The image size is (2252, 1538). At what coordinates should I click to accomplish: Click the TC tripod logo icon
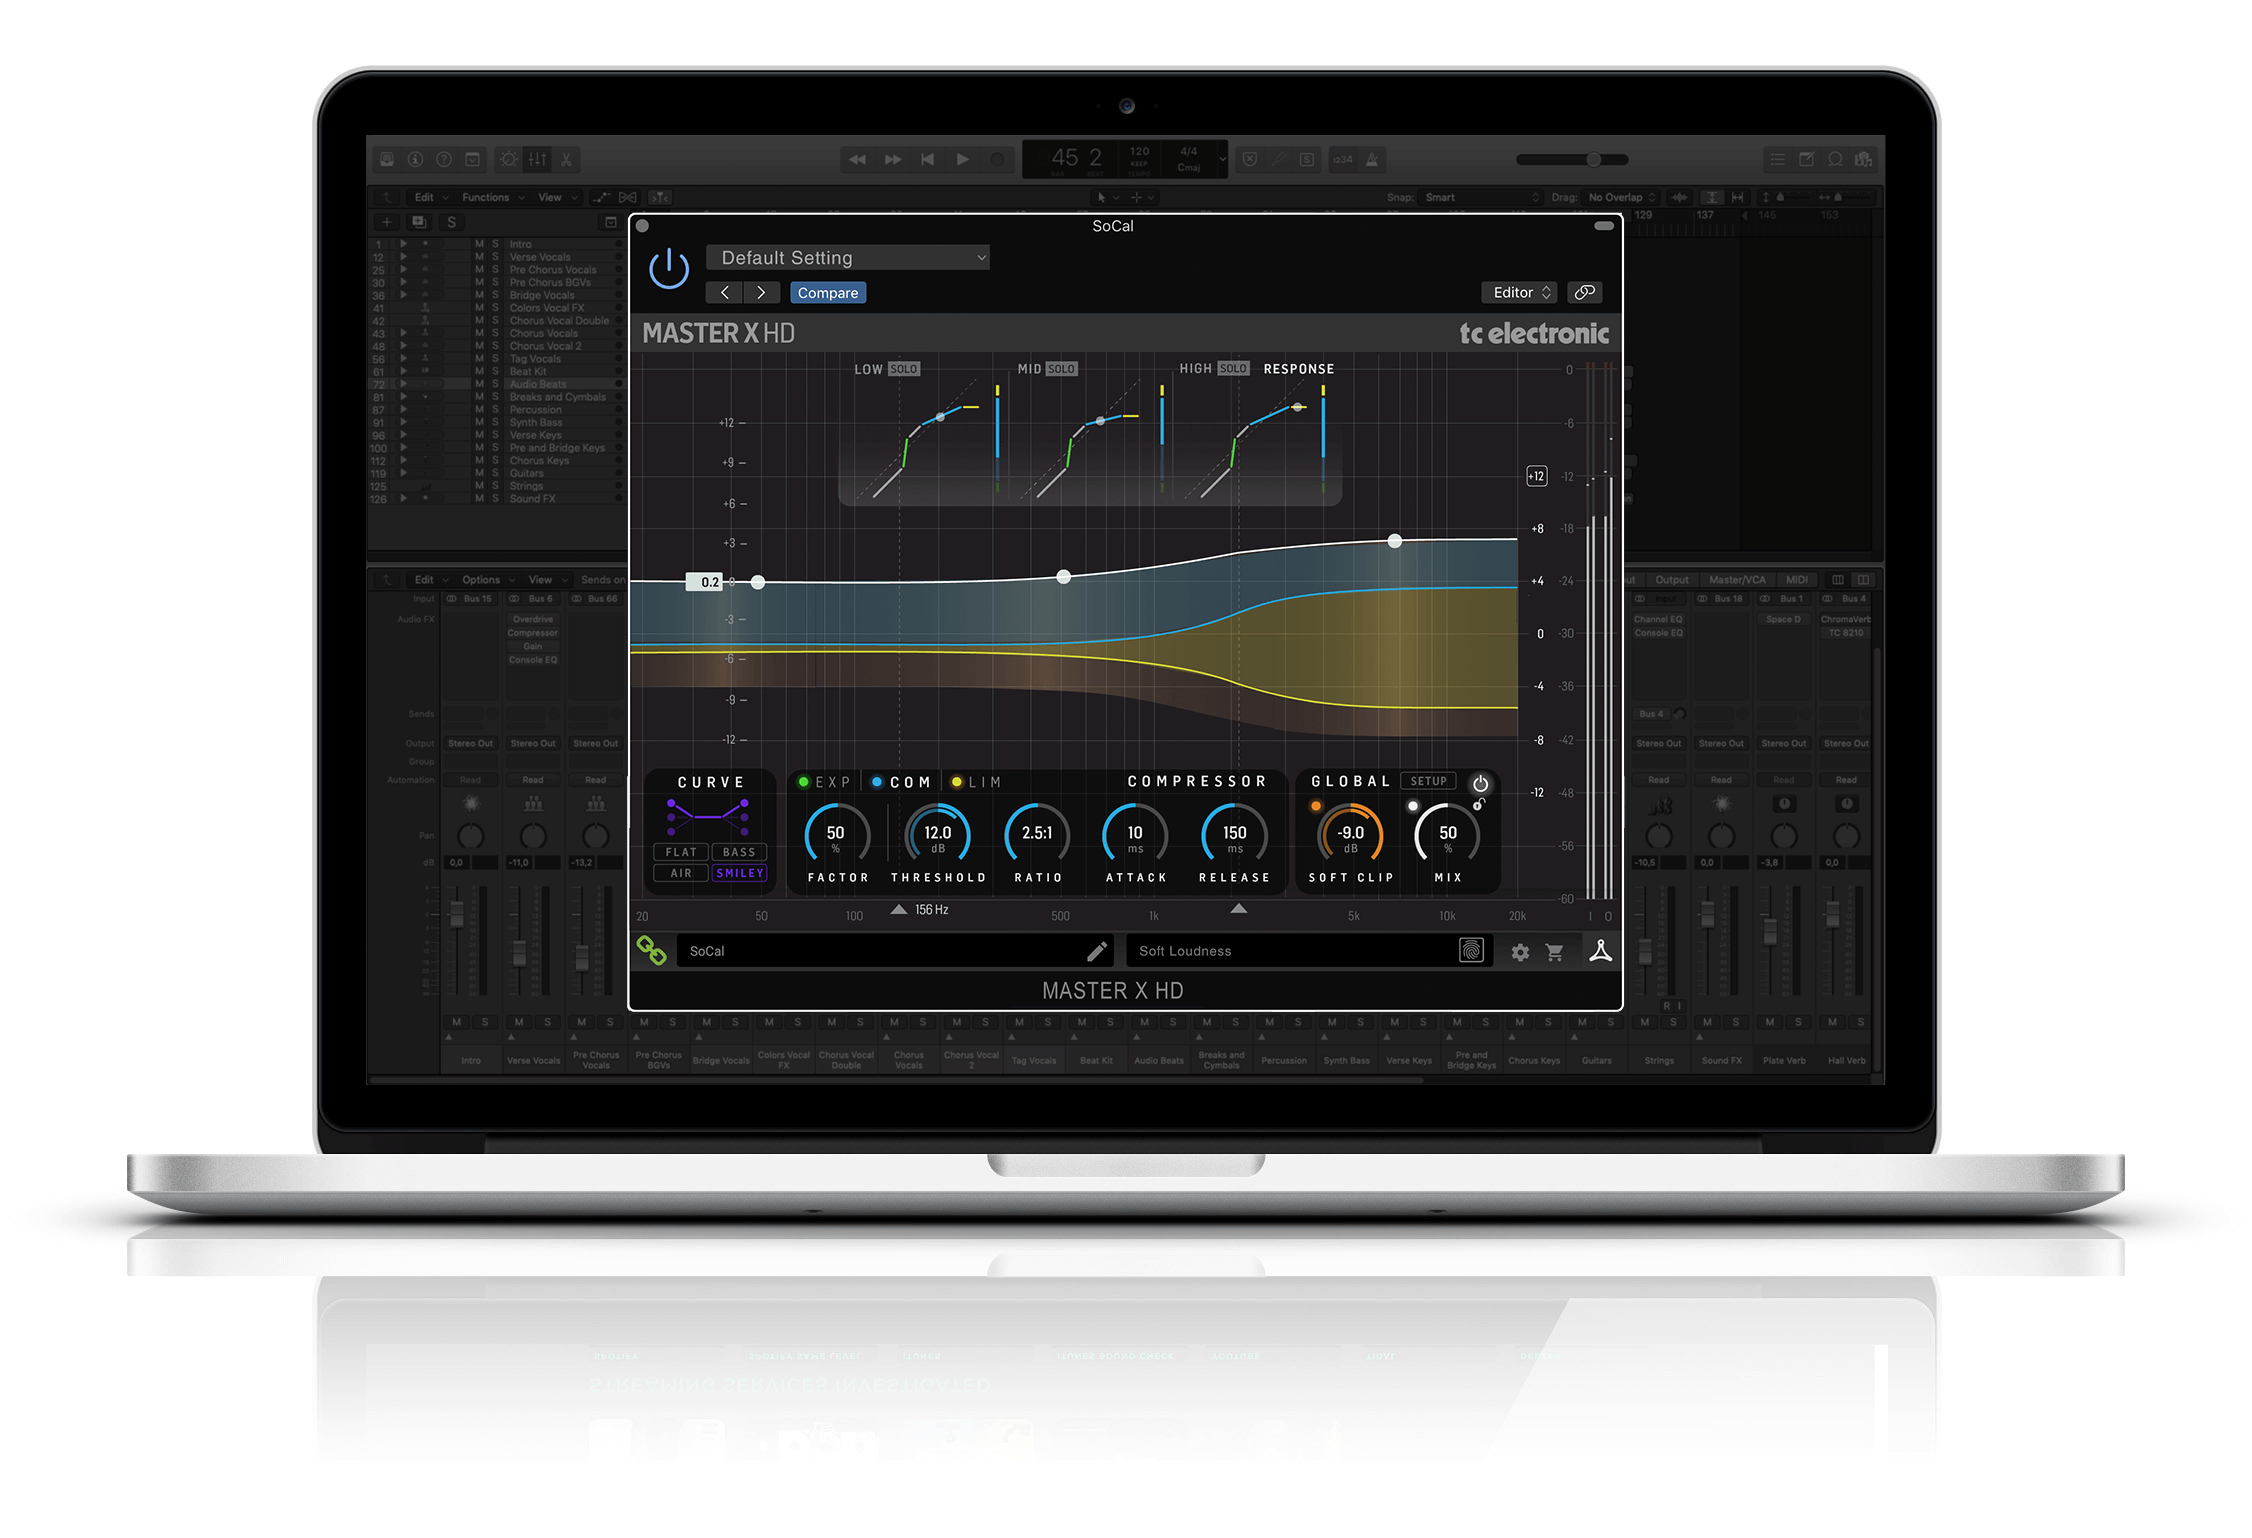pyautogui.click(x=1600, y=950)
